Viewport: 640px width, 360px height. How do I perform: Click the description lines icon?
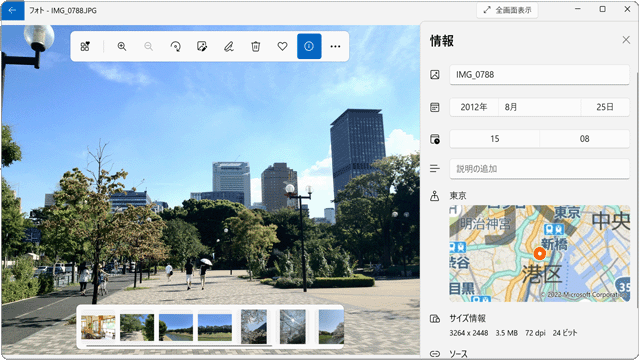[x=435, y=169]
